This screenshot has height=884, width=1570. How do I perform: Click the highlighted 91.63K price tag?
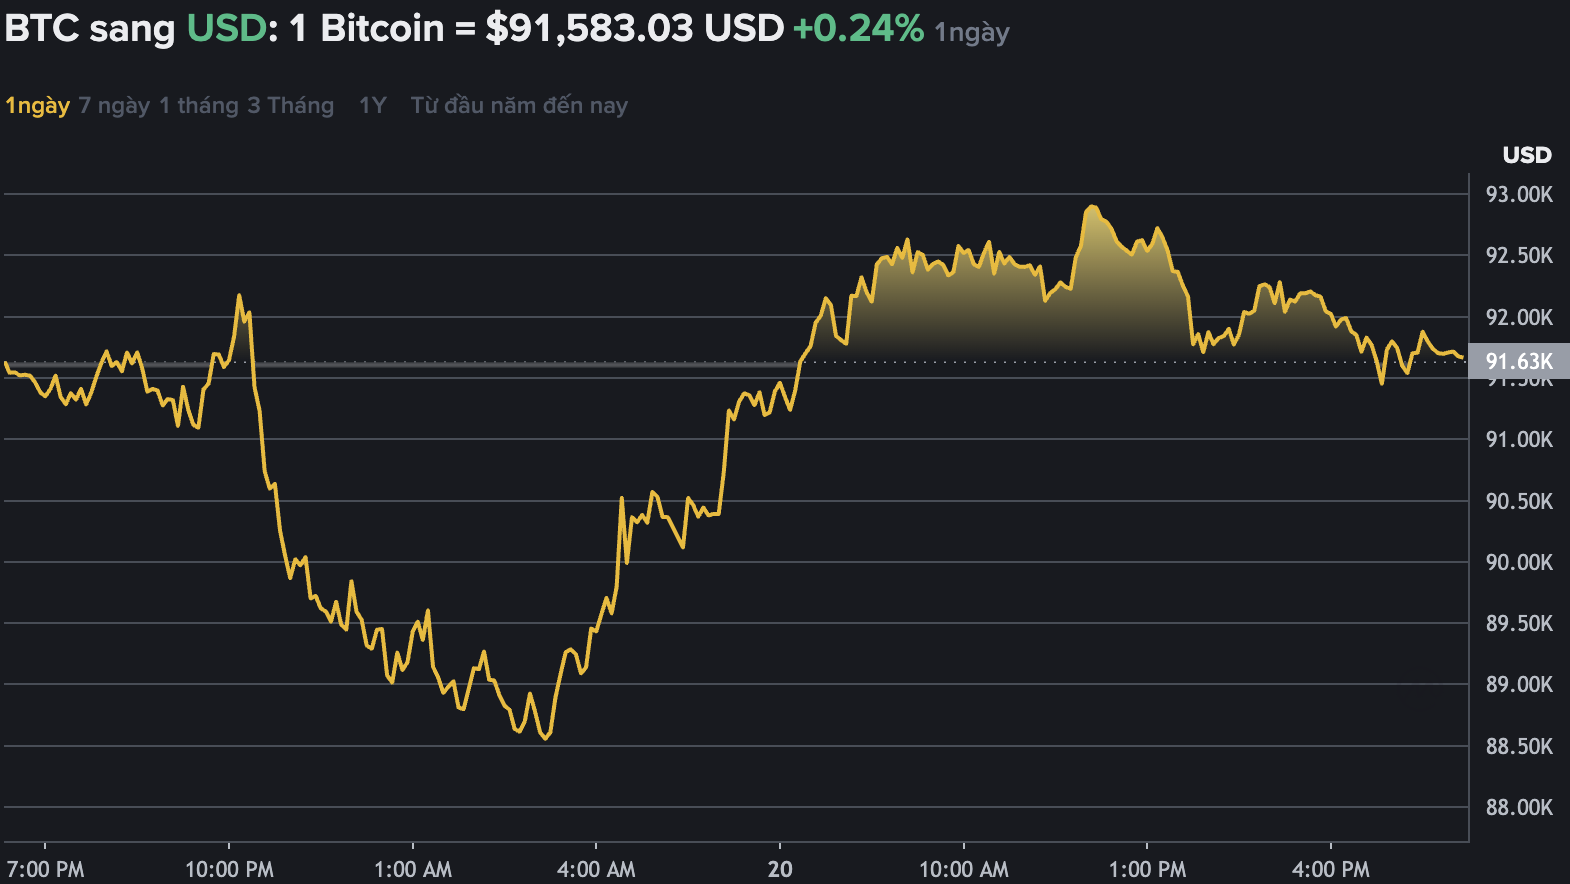pyautogui.click(x=1521, y=362)
